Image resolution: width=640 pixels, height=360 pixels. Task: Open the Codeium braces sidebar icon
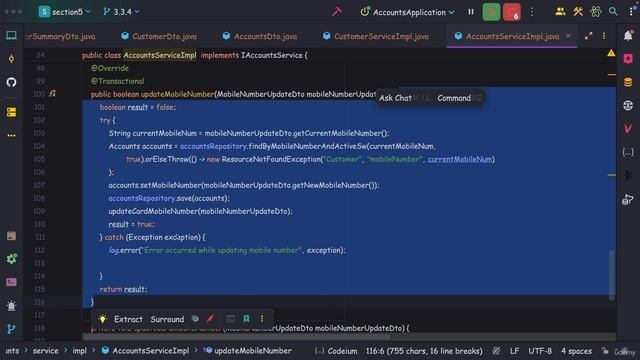(628, 152)
